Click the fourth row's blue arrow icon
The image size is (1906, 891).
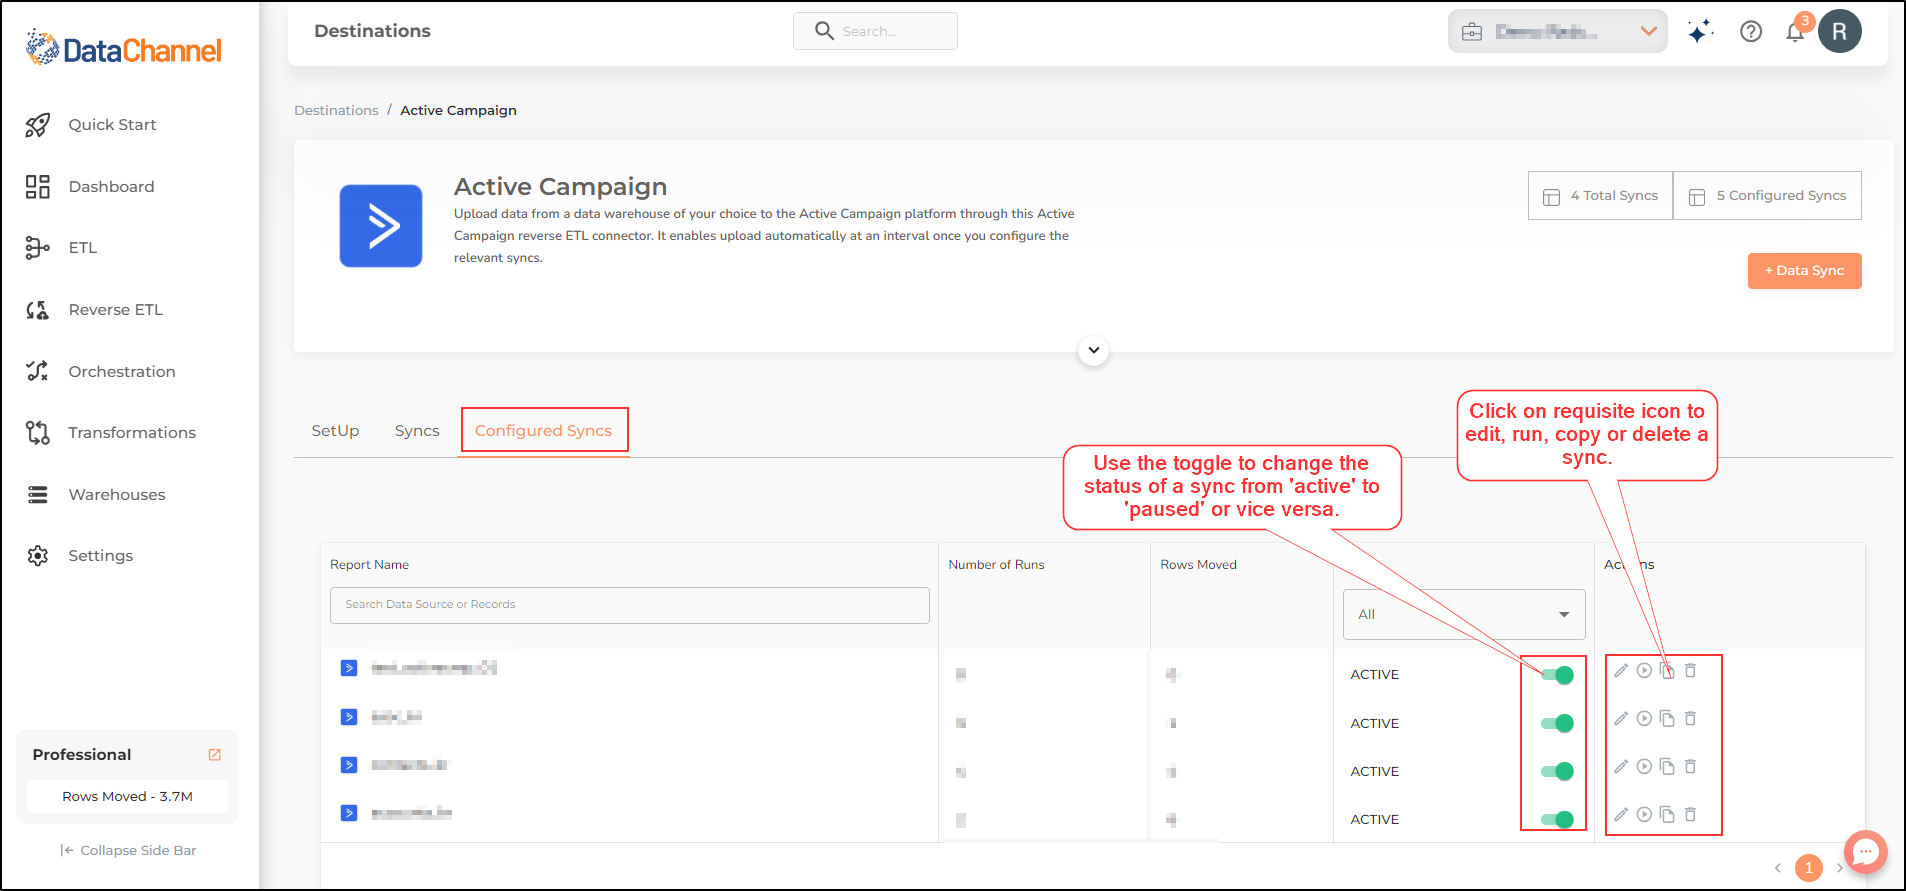(x=349, y=813)
